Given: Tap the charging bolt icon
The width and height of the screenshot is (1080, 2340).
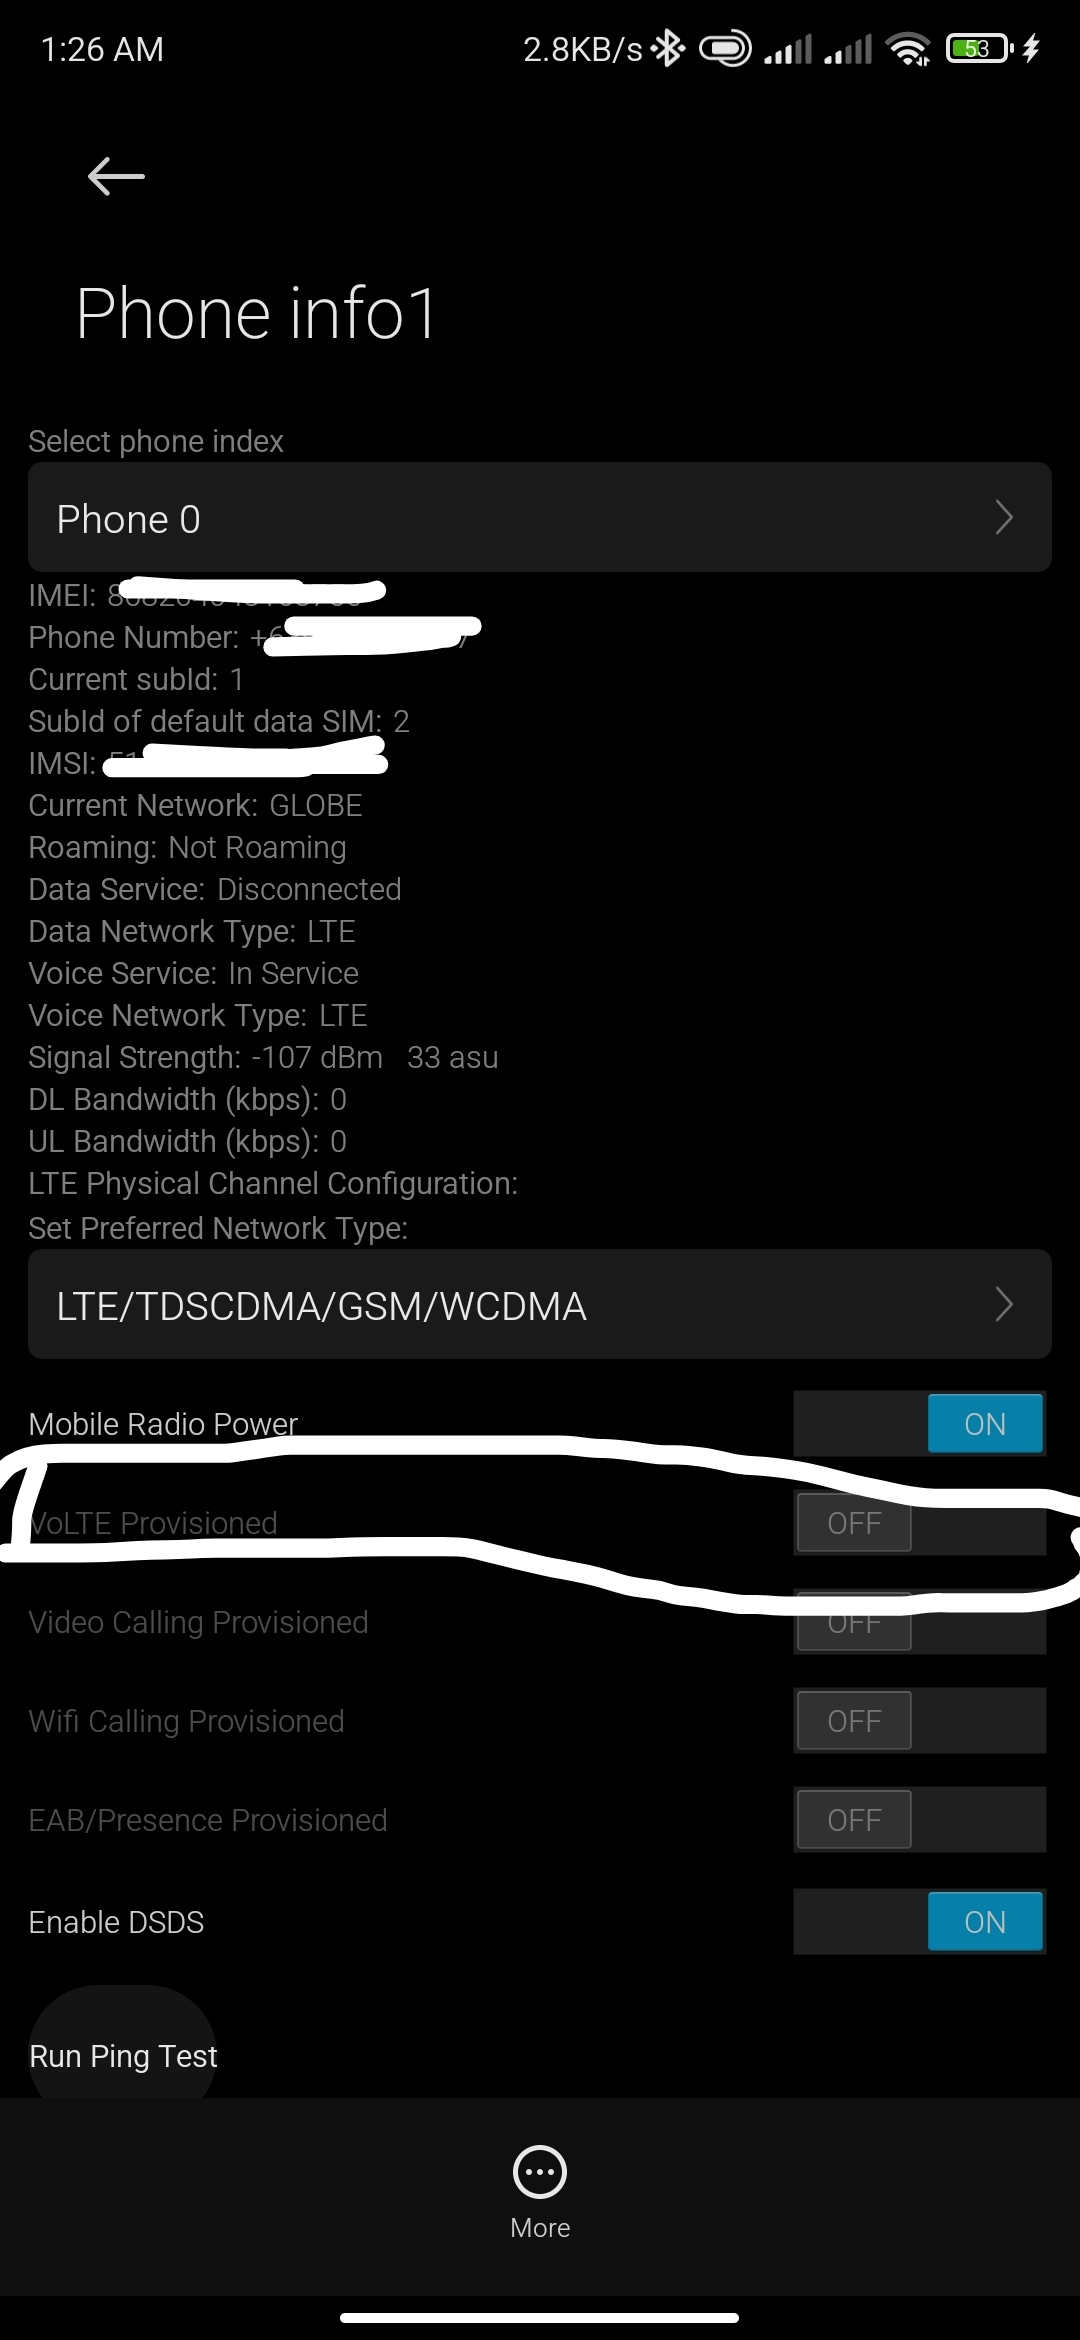Looking at the screenshot, I should point(1031,48).
